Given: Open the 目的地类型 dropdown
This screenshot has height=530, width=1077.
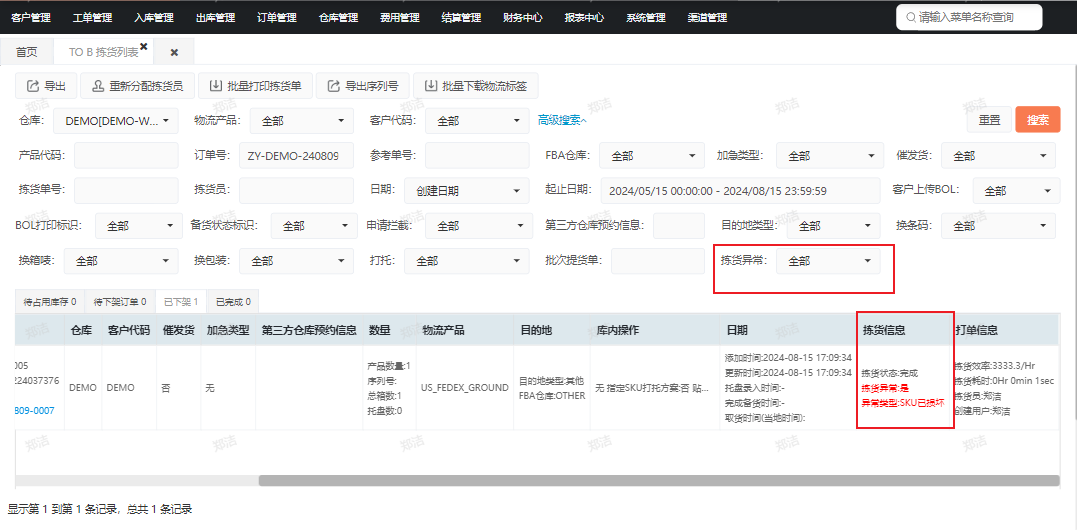Looking at the screenshot, I should coord(834,225).
